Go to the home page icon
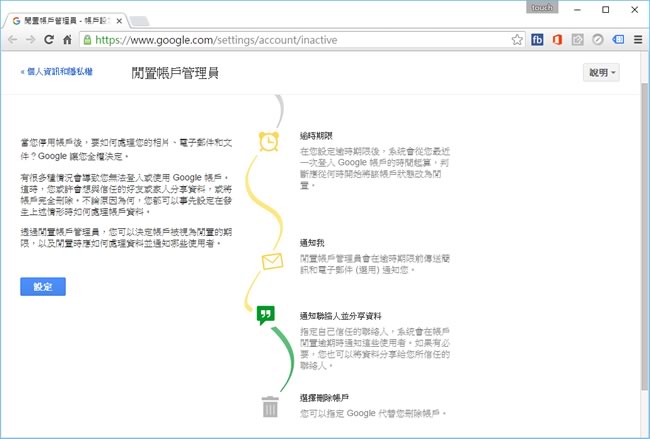Image resolution: width=650 pixels, height=439 pixels. click(67, 40)
